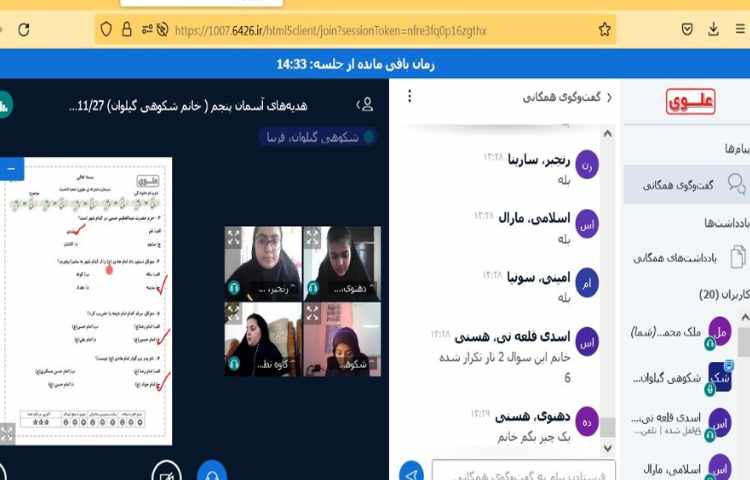Collapse the public chat panel with the chevron
750x480 pixels.
pos(609,97)
